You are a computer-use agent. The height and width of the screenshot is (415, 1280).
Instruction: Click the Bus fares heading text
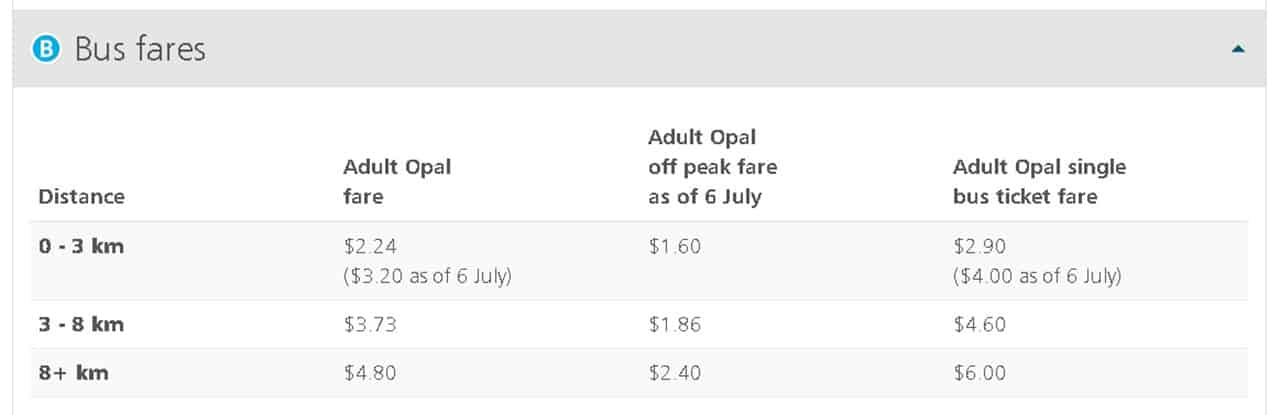[x=140, y=49]
